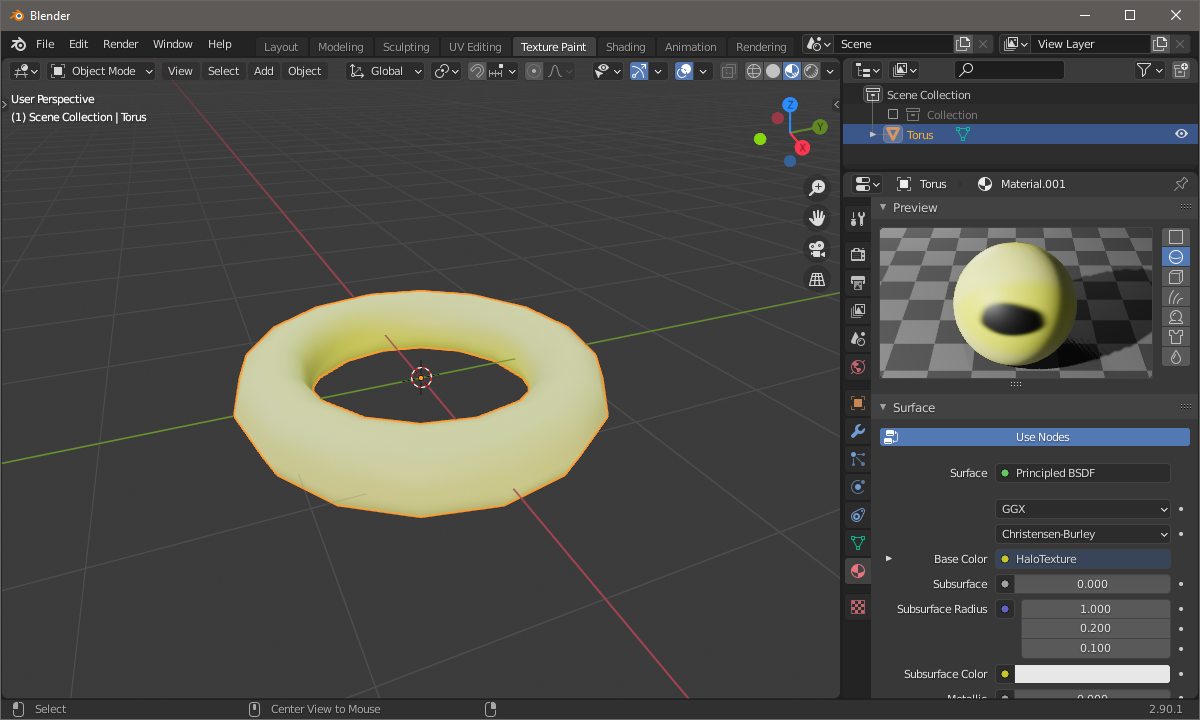
Task: Toggle the camera view in viewport
Action: click(x=817, y=248)
